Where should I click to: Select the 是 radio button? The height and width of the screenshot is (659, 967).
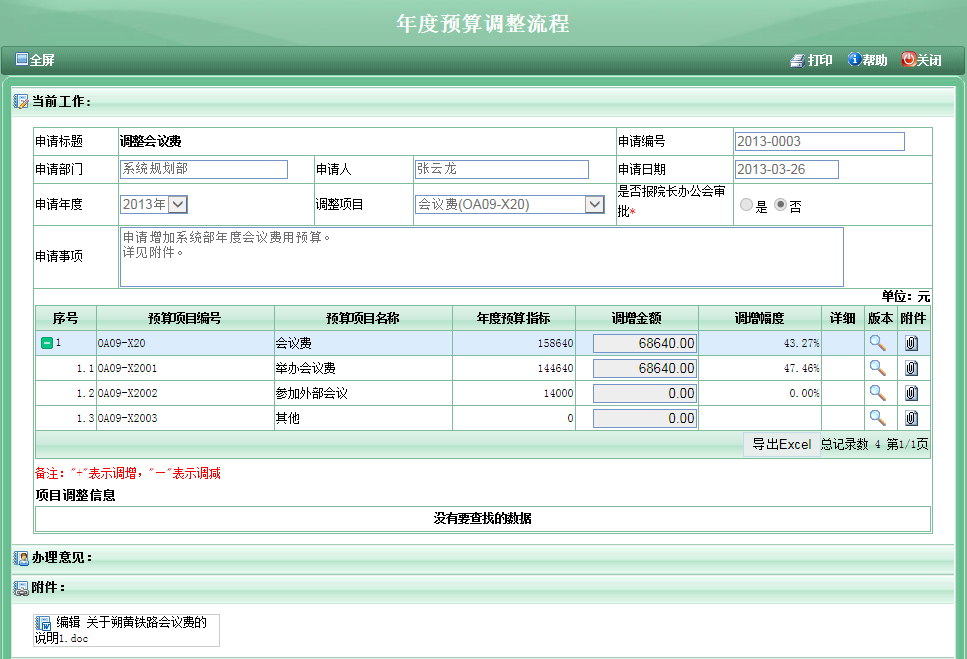(746, 206)
